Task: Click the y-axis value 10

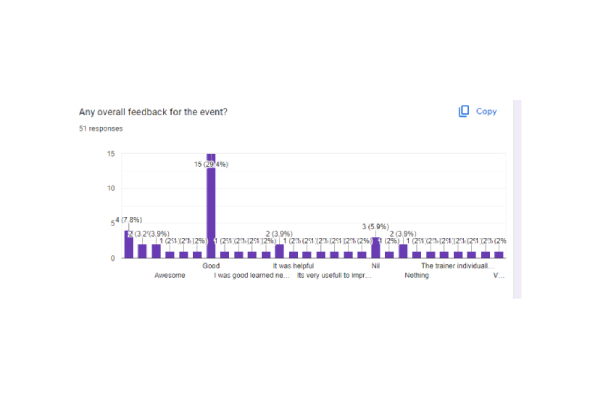Action: [112, 188]
